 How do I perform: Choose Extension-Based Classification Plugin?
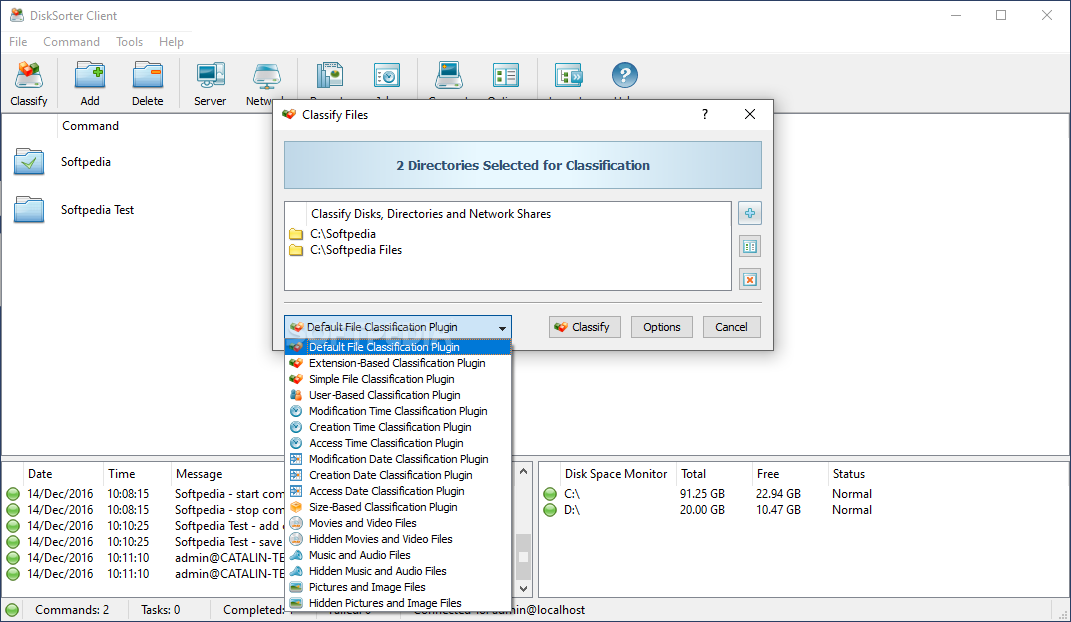click(398, 363)
